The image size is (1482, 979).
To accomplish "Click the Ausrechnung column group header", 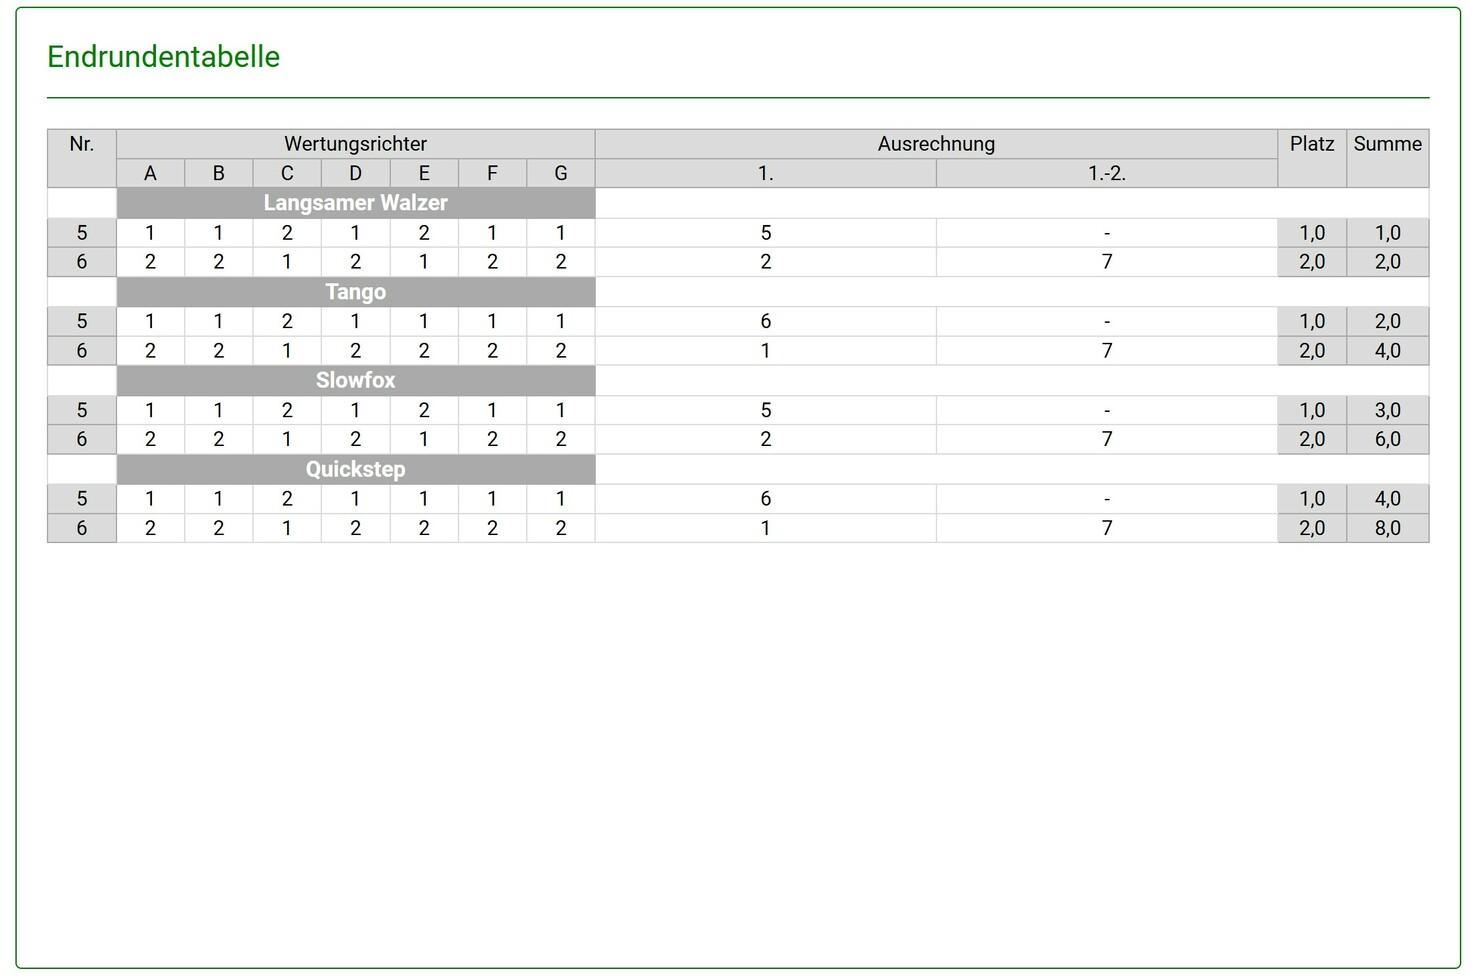I will click(x=936, y=144).
